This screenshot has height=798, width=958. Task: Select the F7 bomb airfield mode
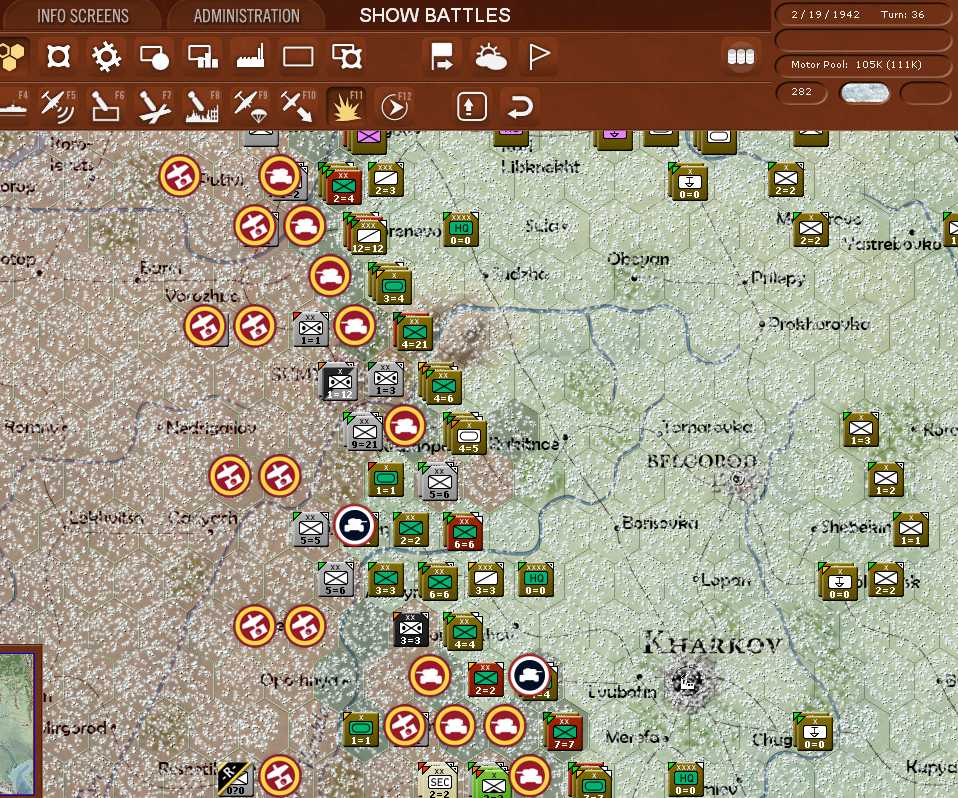coord(153,106)
